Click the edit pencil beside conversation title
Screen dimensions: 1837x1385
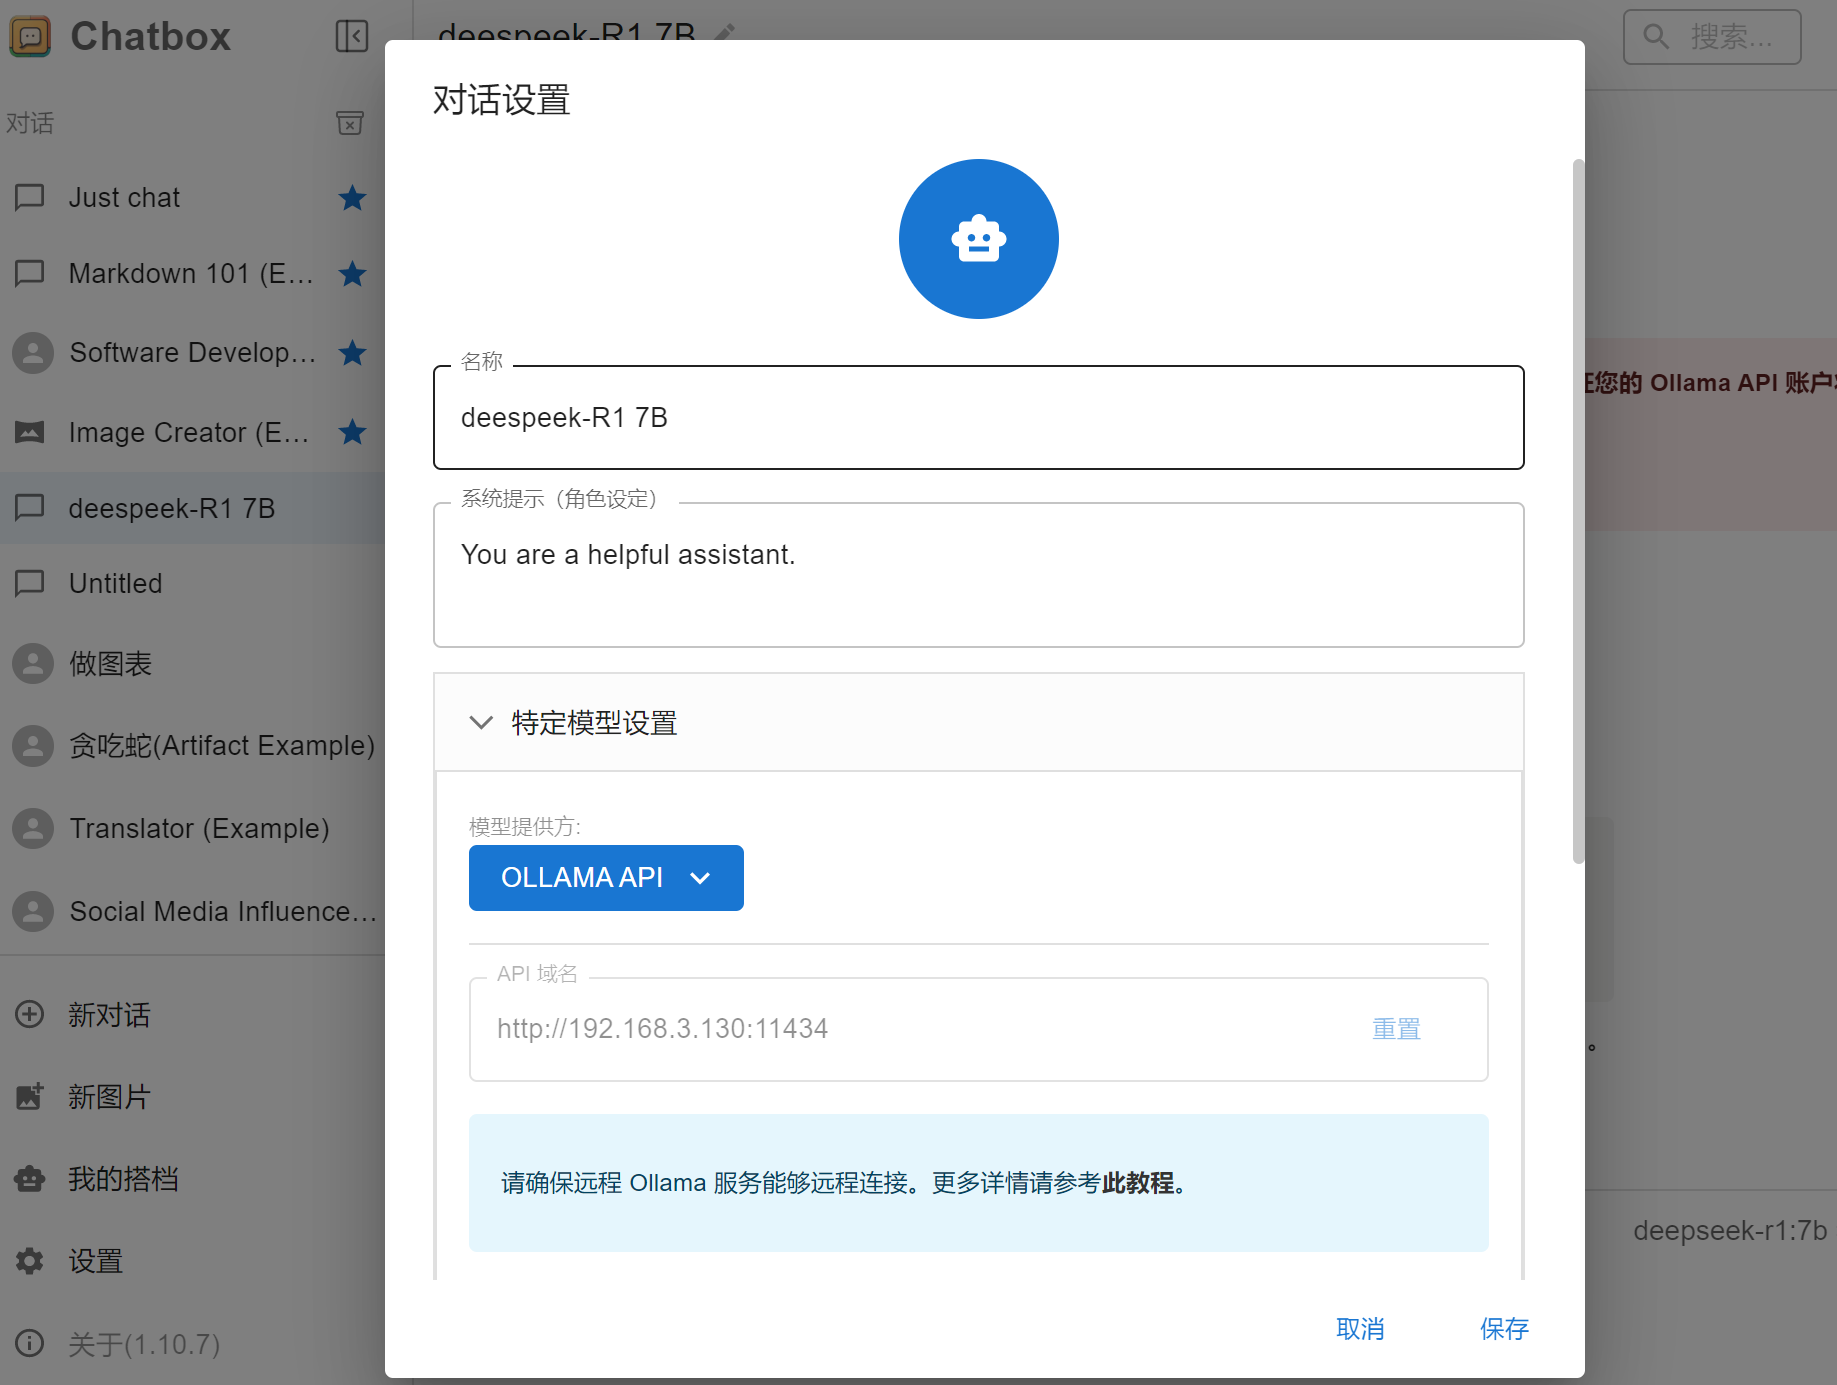725,32
